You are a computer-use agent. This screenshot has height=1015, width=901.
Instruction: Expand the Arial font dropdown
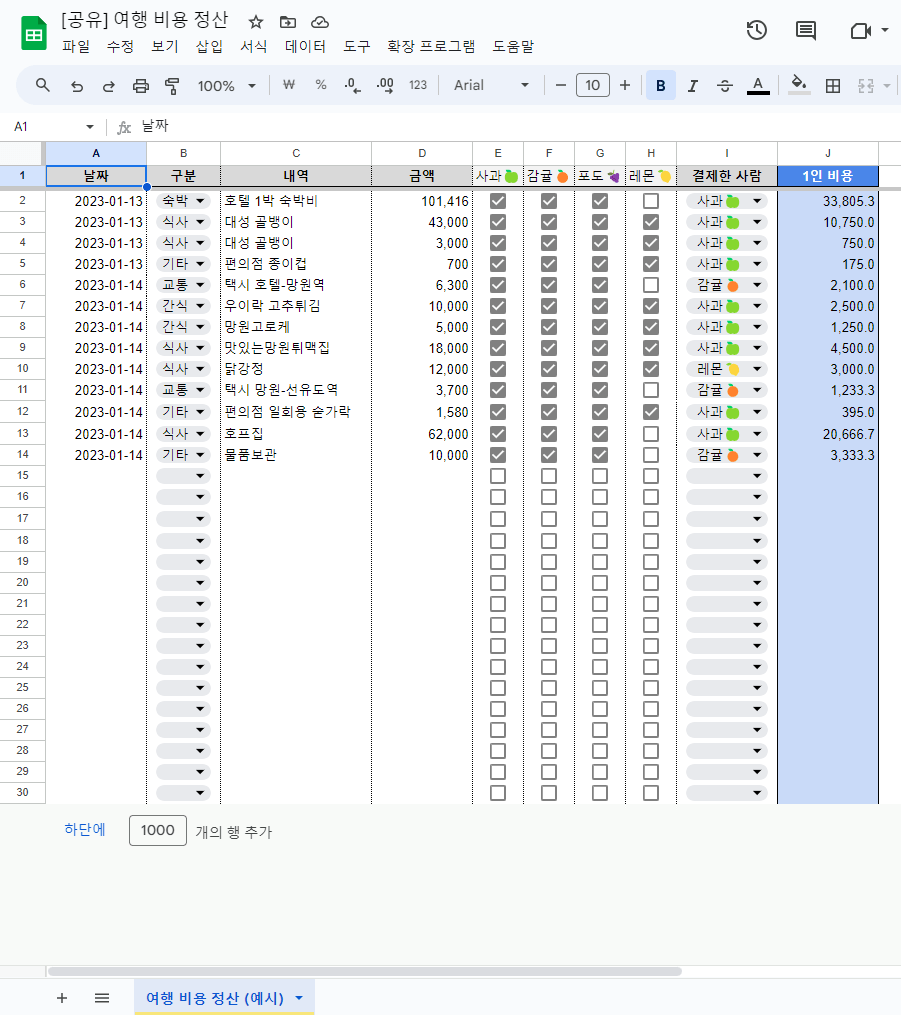tap(491, 86)
